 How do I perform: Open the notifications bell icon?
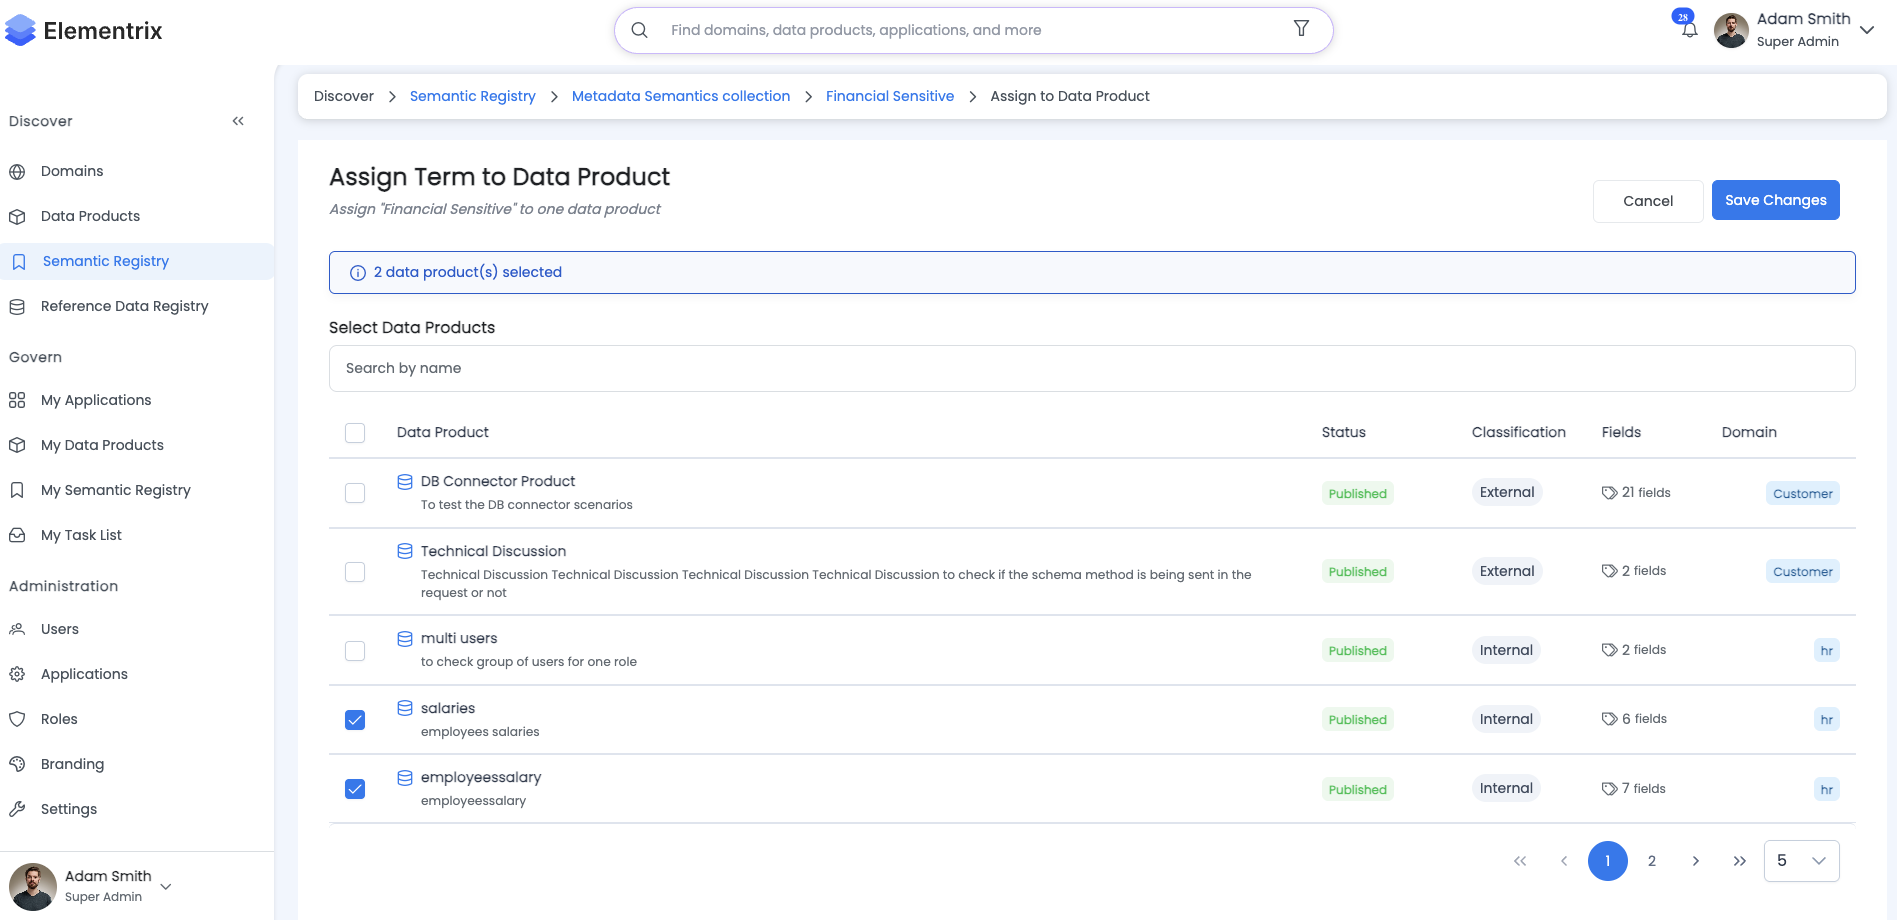pyautogui.click(x=1688, y=30)
